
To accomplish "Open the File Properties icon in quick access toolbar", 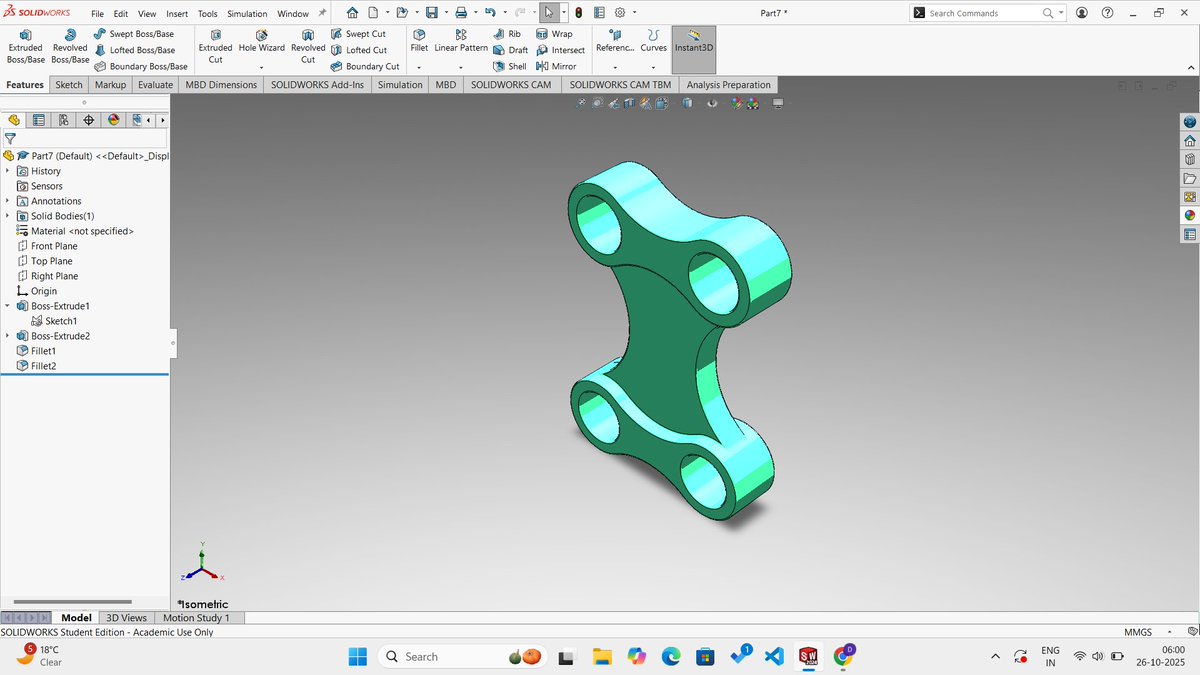I will 599,13.
